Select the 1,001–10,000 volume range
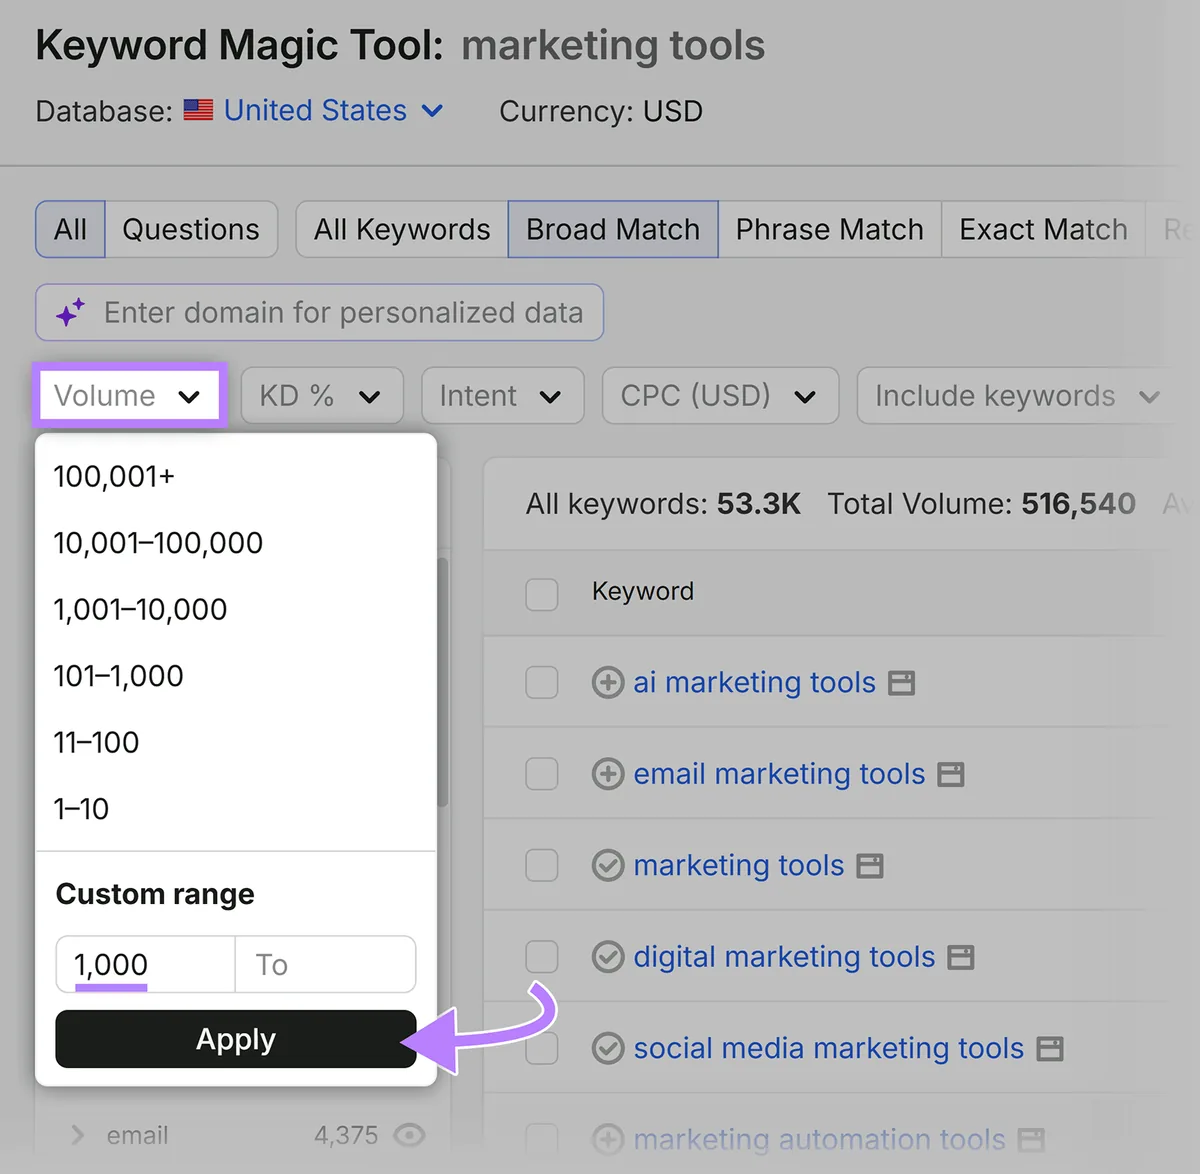This screenshot has width=1200, height=1174. coord(236,609)
